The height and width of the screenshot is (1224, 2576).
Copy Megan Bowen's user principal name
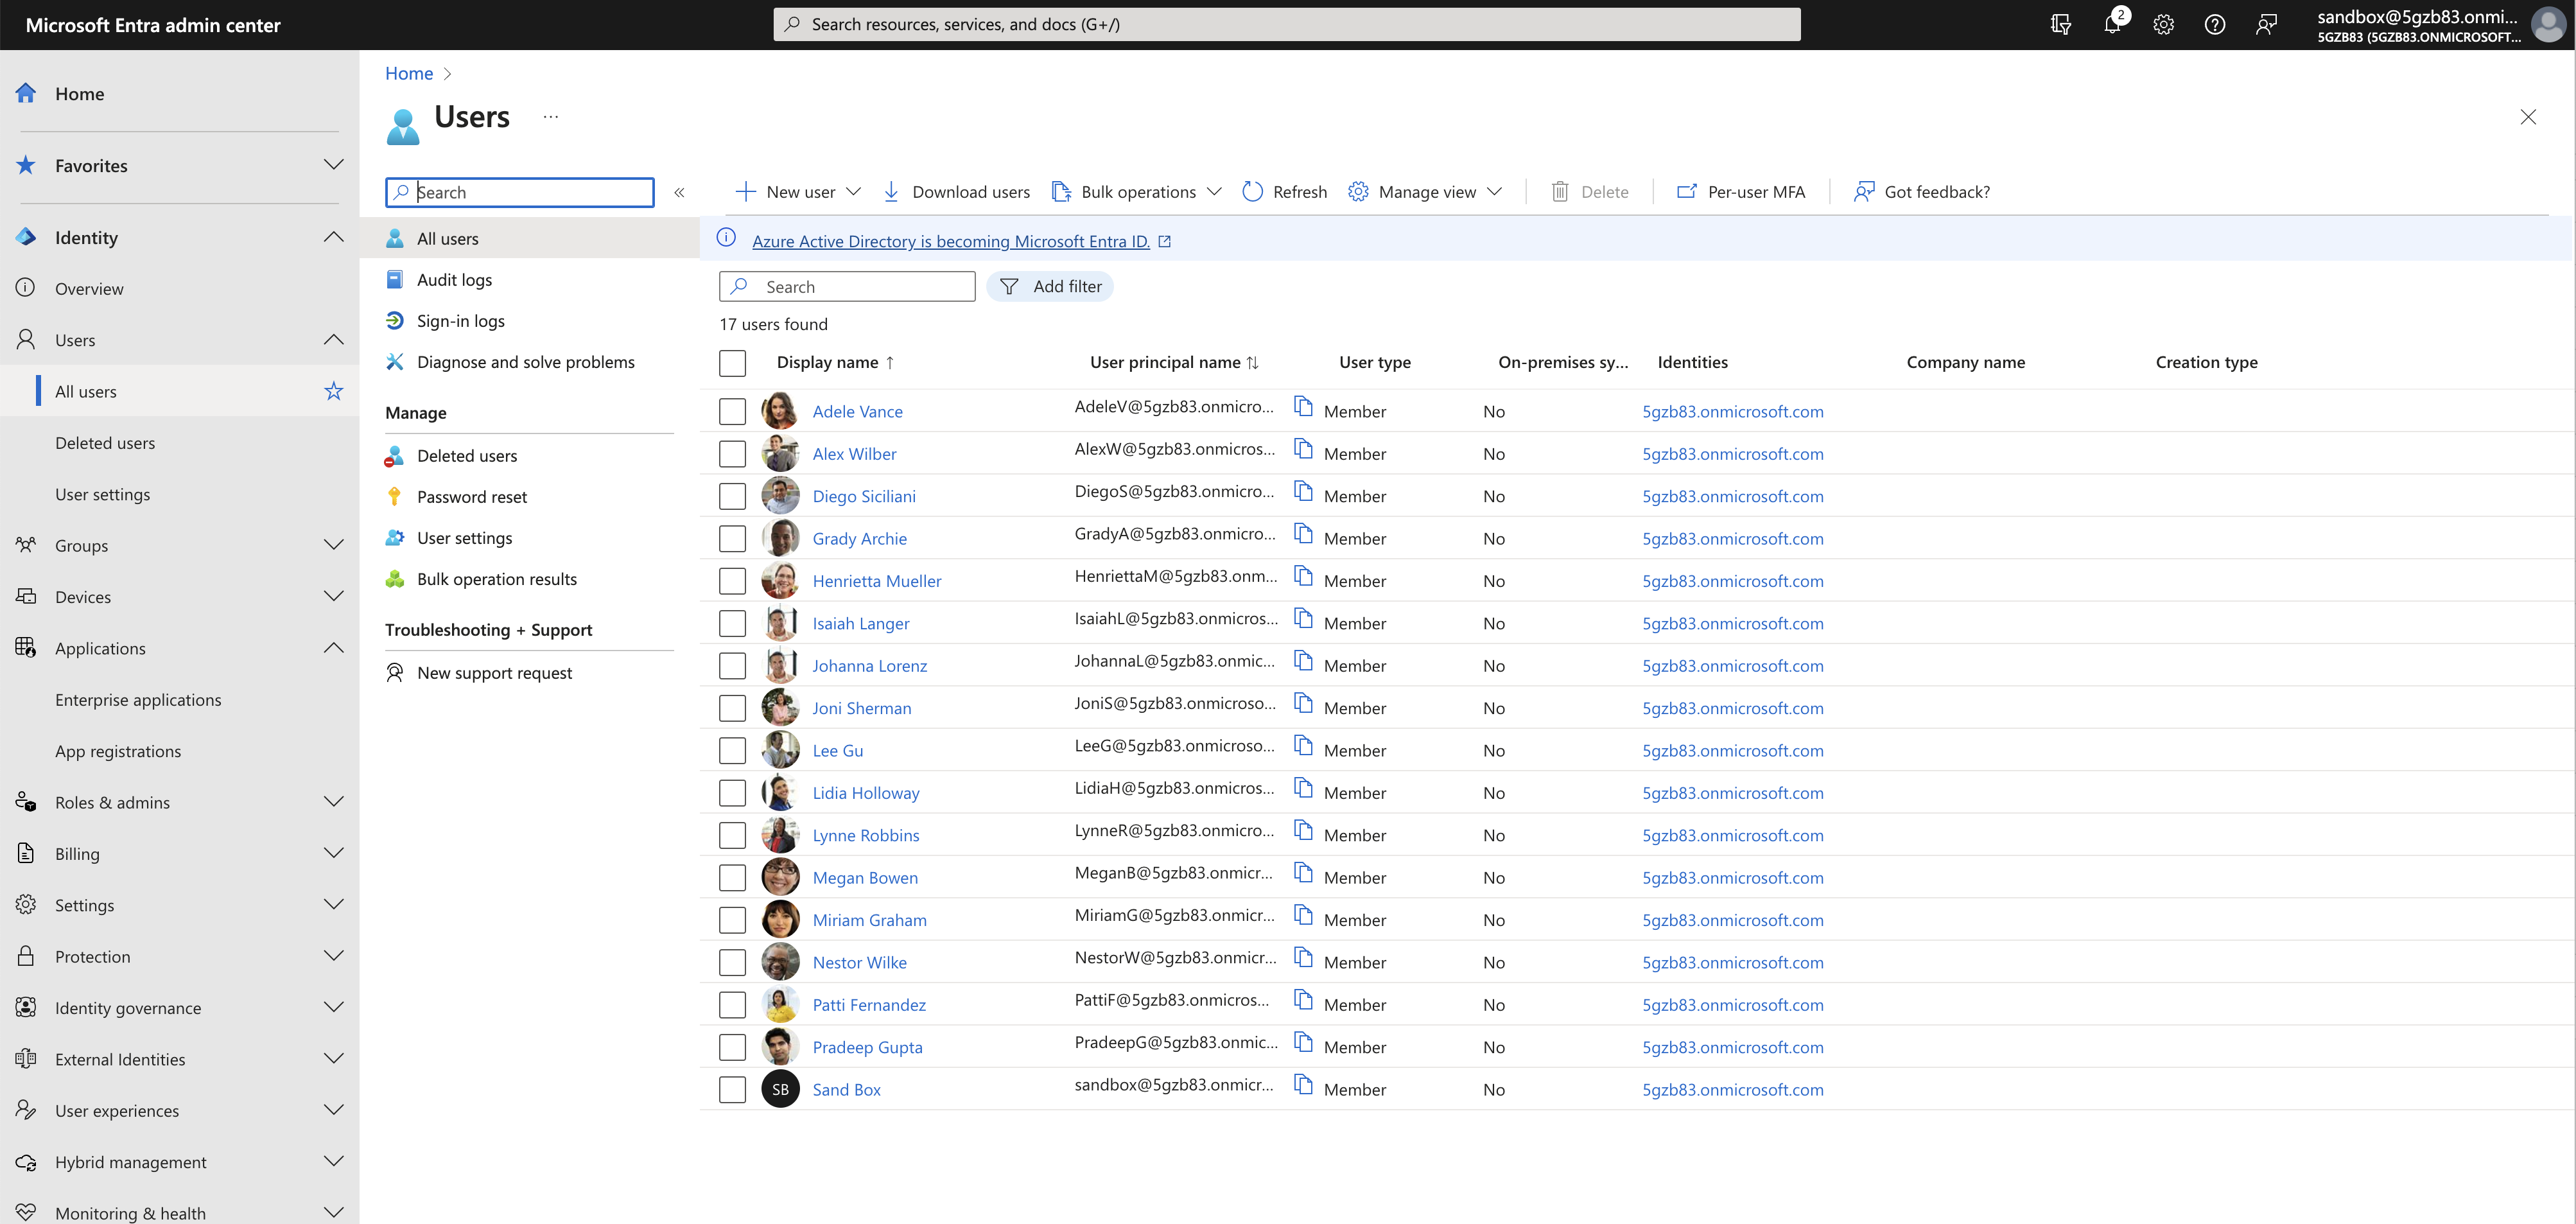[1303, 872]
